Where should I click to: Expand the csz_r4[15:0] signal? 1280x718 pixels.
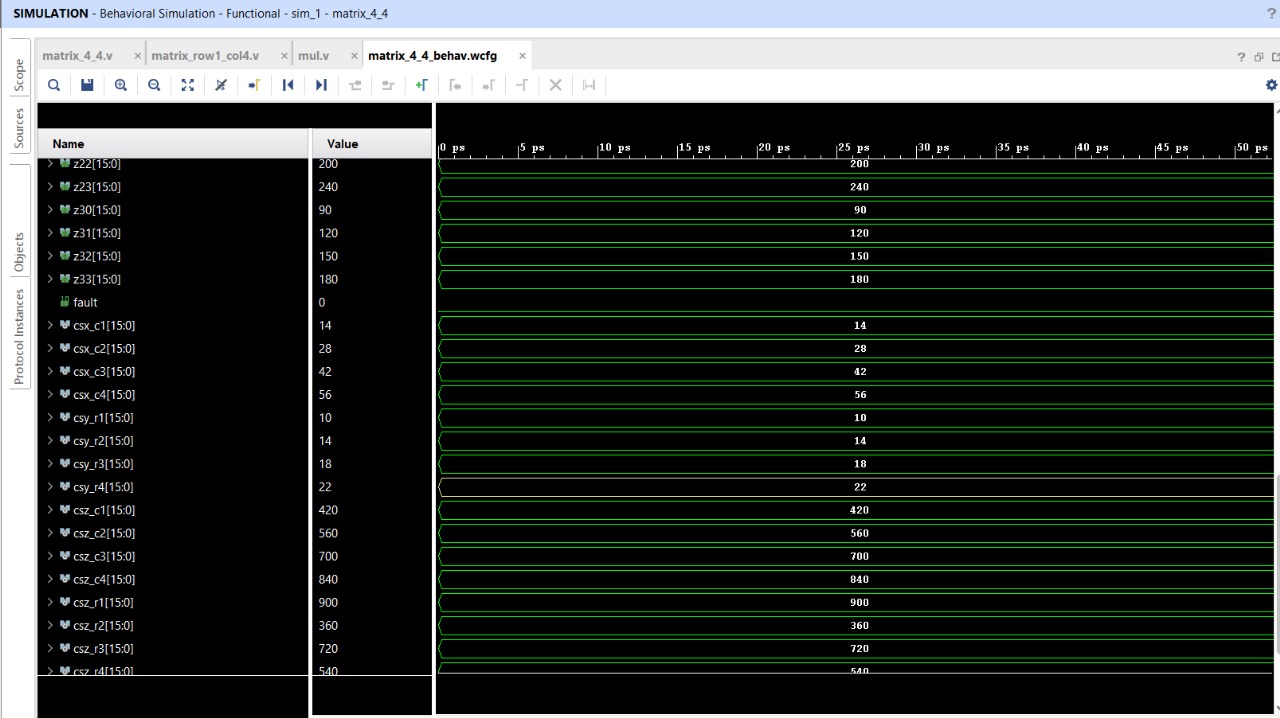click(50, 671)
